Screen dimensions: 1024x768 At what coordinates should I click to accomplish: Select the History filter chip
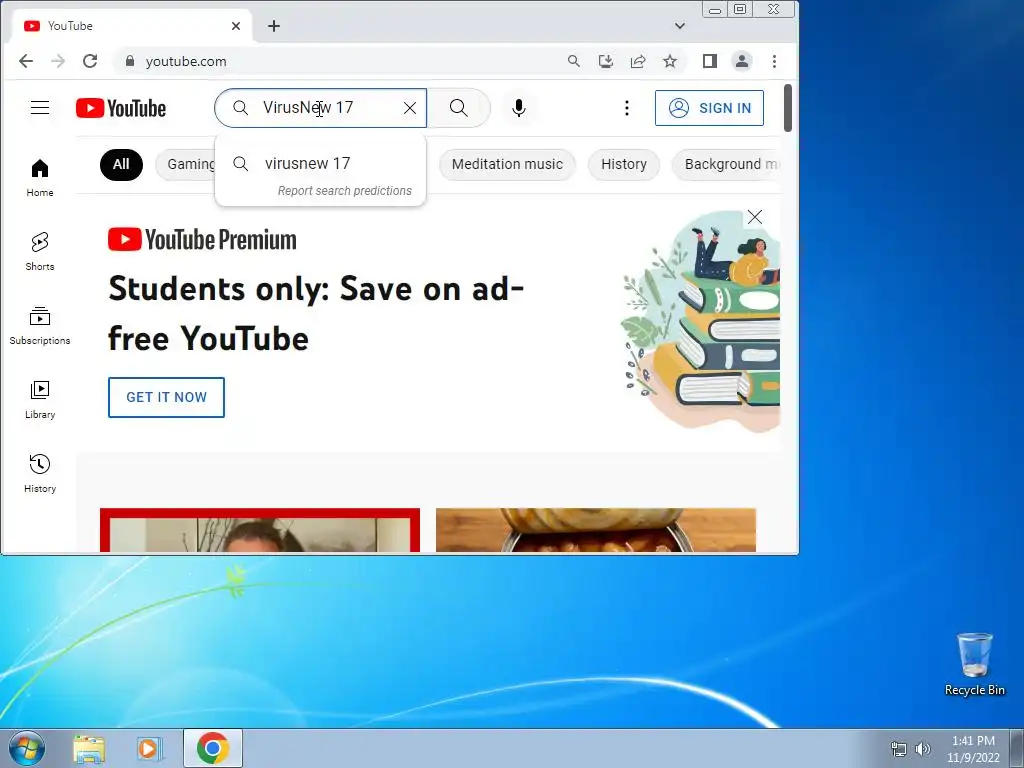(x=624, y=165)
